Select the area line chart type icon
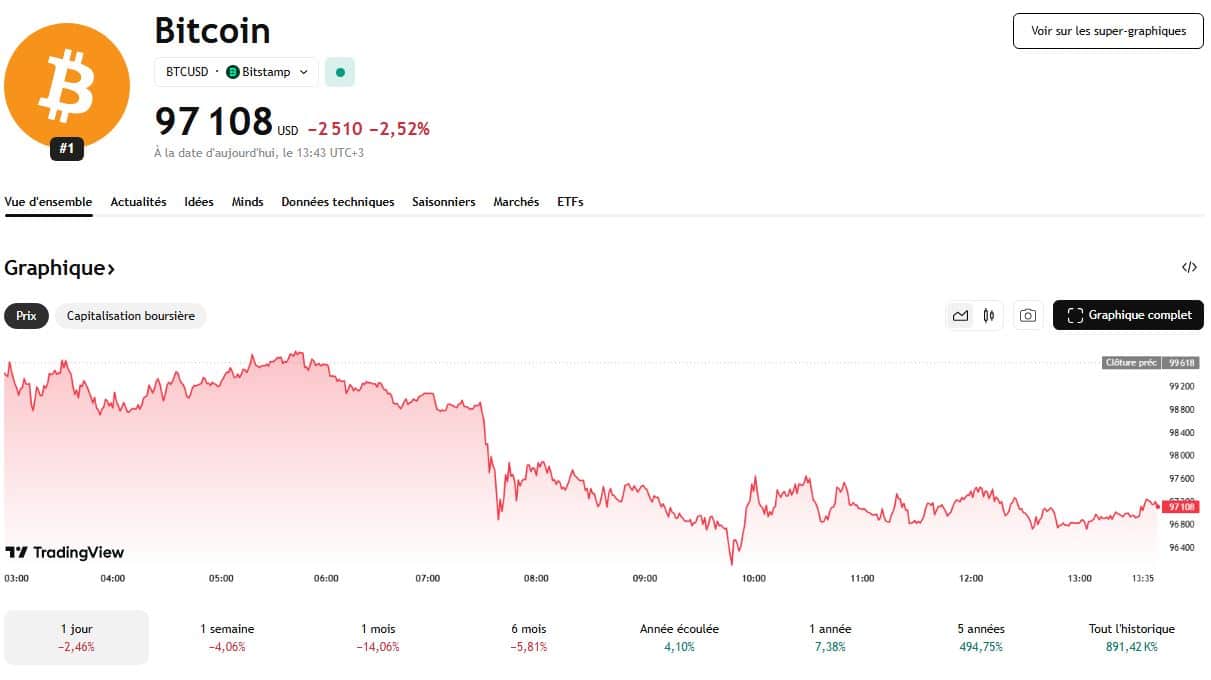This screenshot has width=1211, height=680. (960, 316)
